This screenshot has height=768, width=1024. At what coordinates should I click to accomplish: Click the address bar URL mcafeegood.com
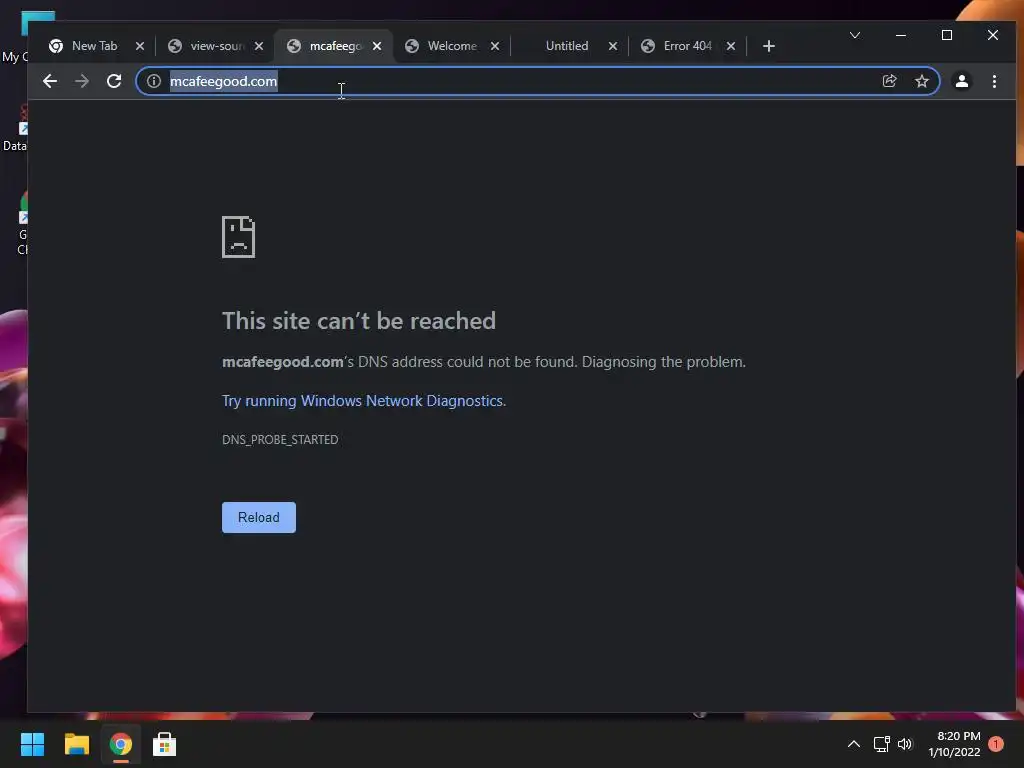point(223,81)
